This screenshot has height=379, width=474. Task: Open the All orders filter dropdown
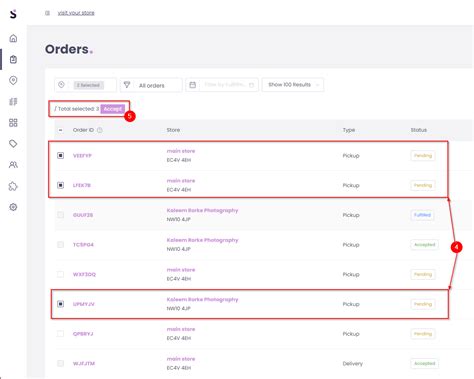click(151, 85)
